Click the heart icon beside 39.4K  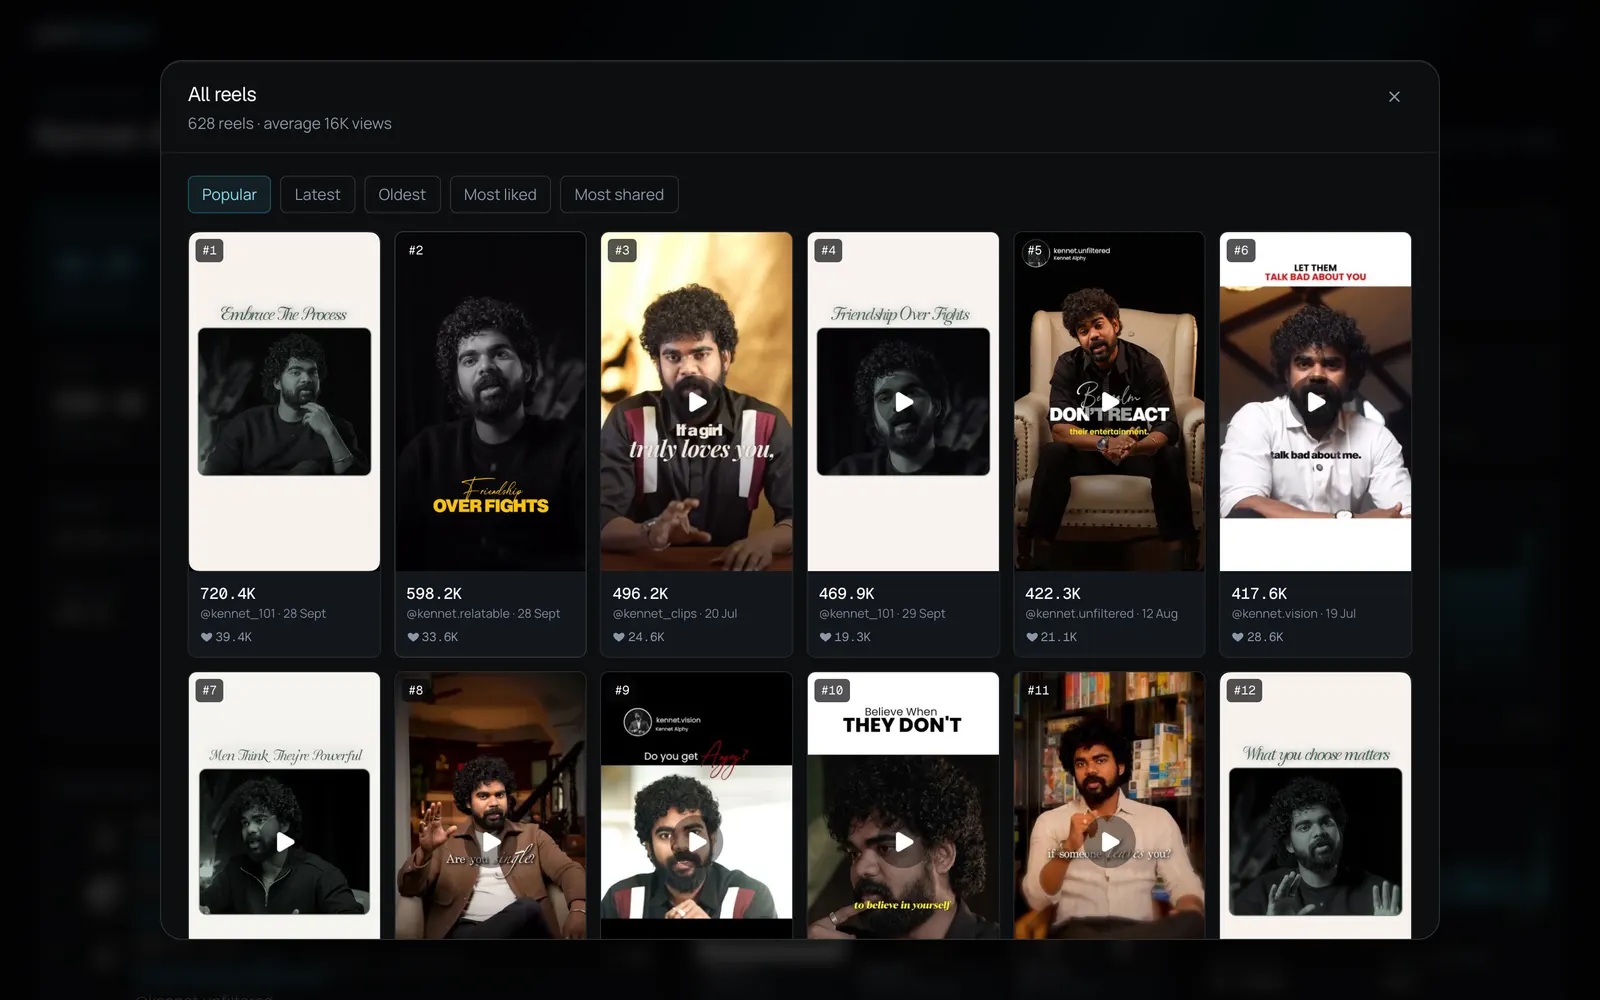pyautogui.click(x=206, y=637)
